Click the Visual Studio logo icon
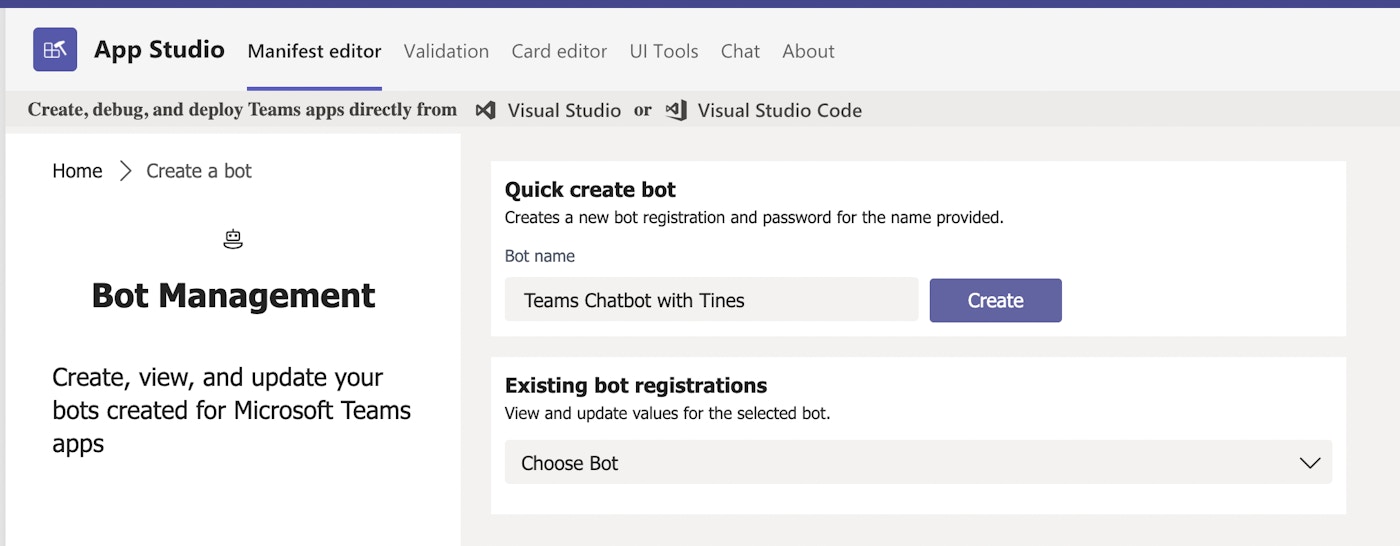The image size is (1400, 546). [485, 111]
